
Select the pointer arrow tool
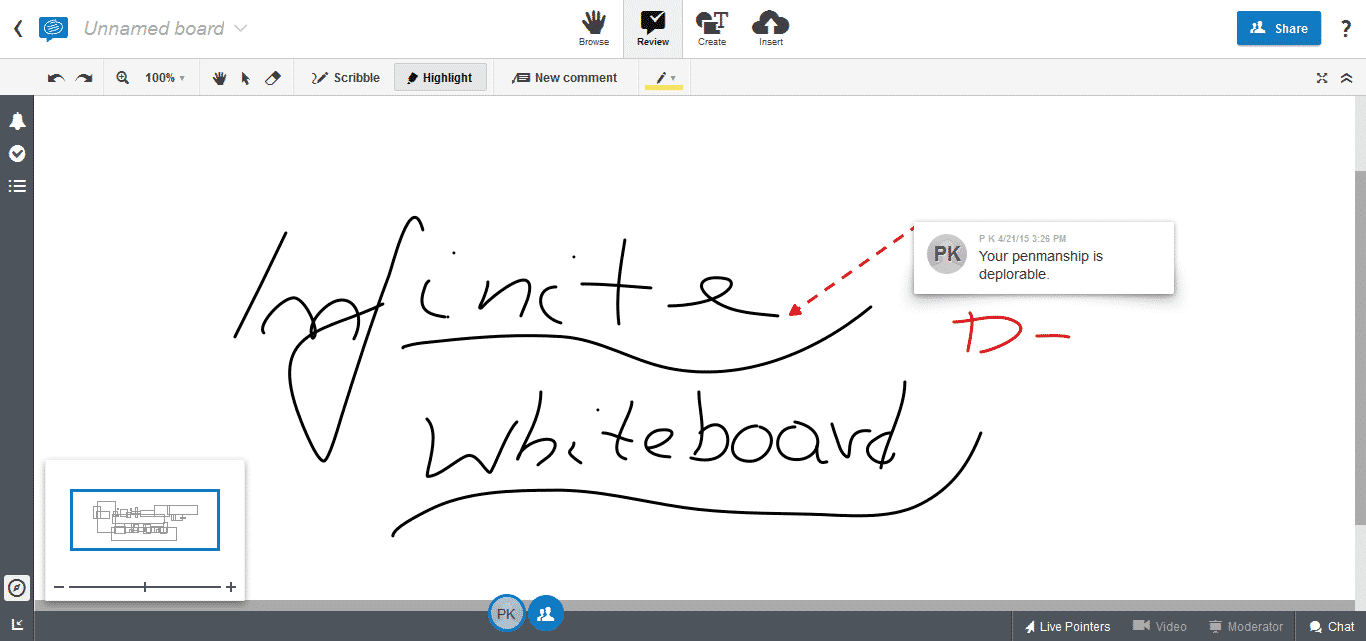click(246, 77)
